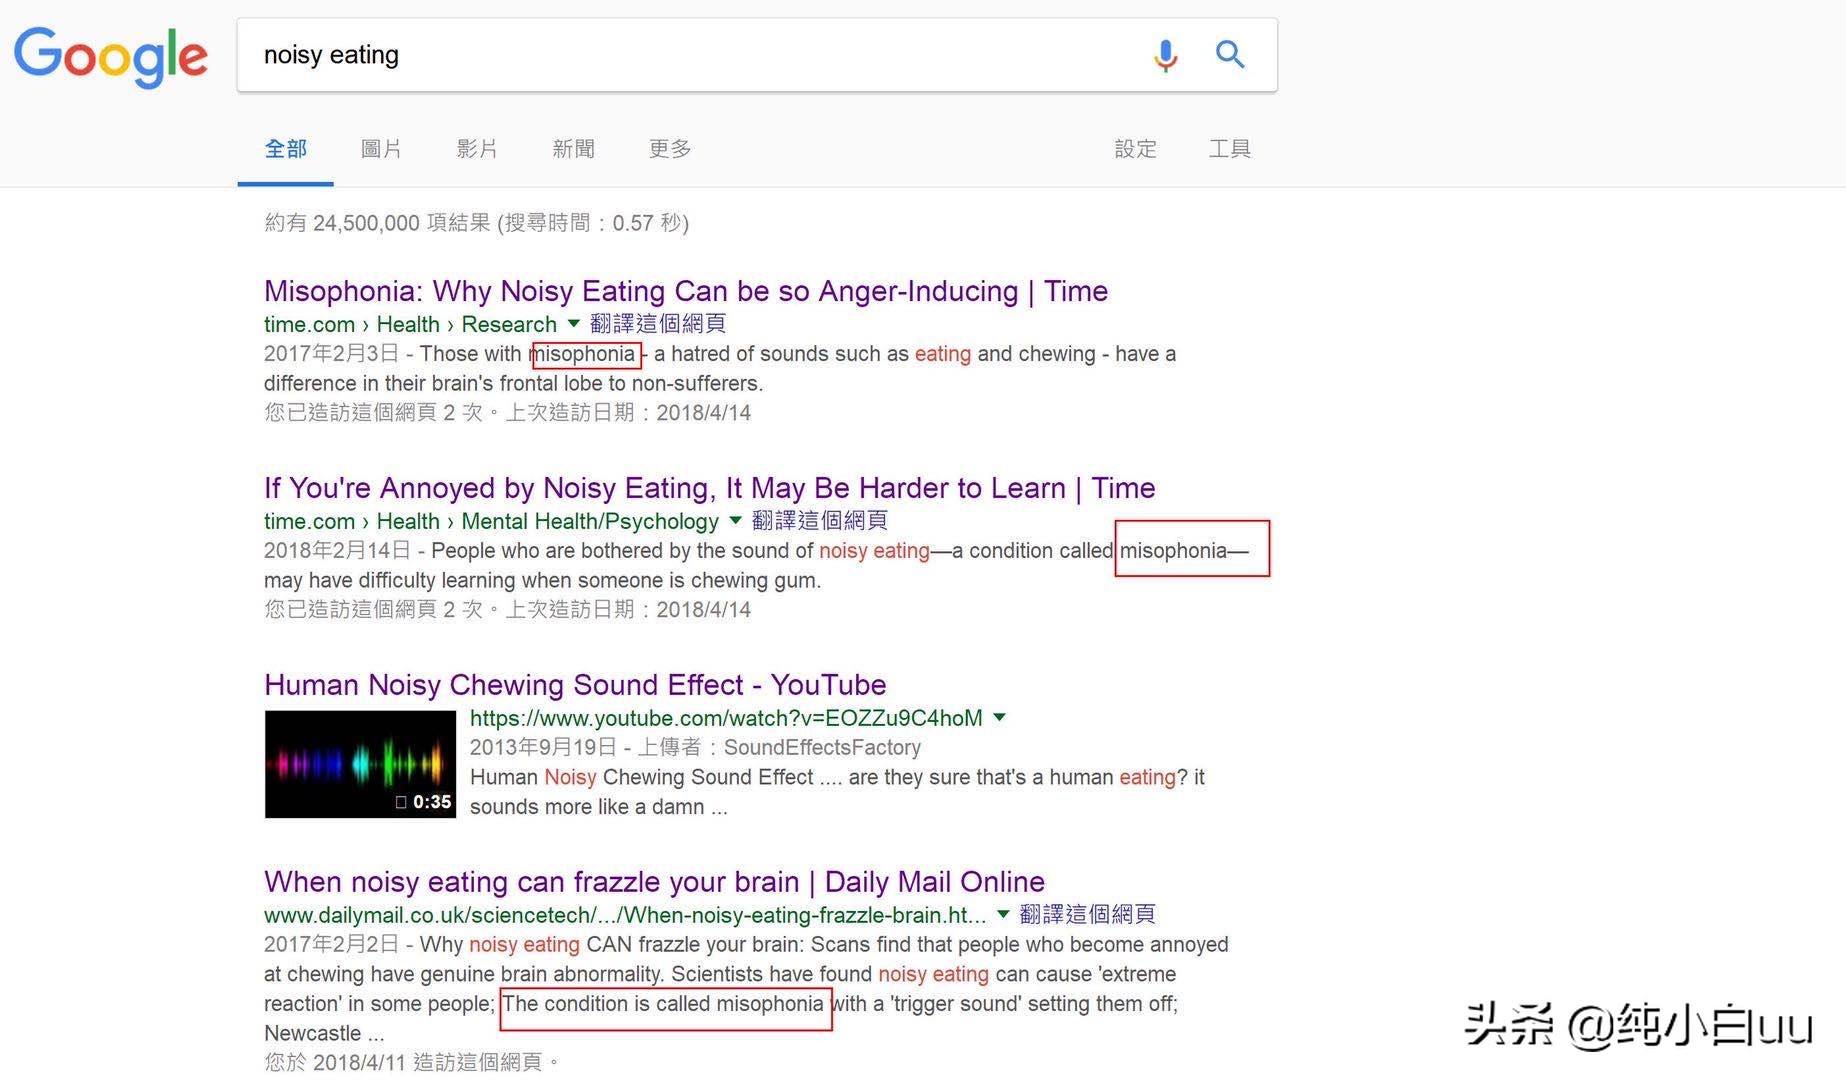Open 'When noisy eating can frazzle' Daily Mail result
Viewport: 1846px width, 1080px height.
tap(654, 882)
